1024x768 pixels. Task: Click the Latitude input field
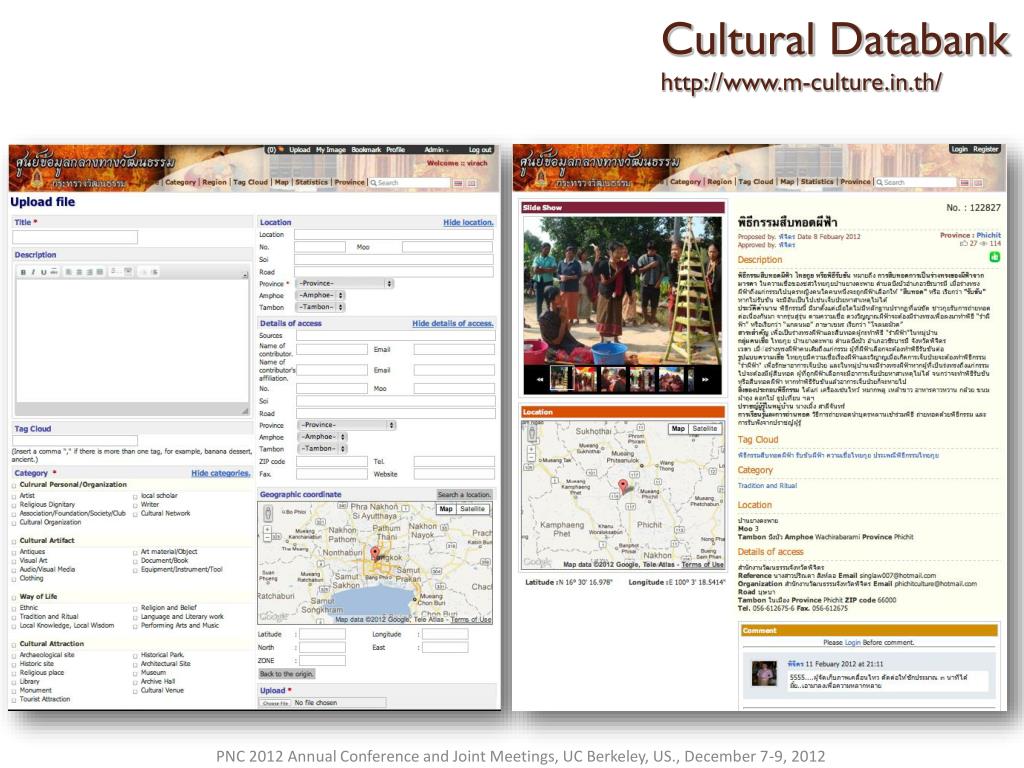[x=322, y=634]
